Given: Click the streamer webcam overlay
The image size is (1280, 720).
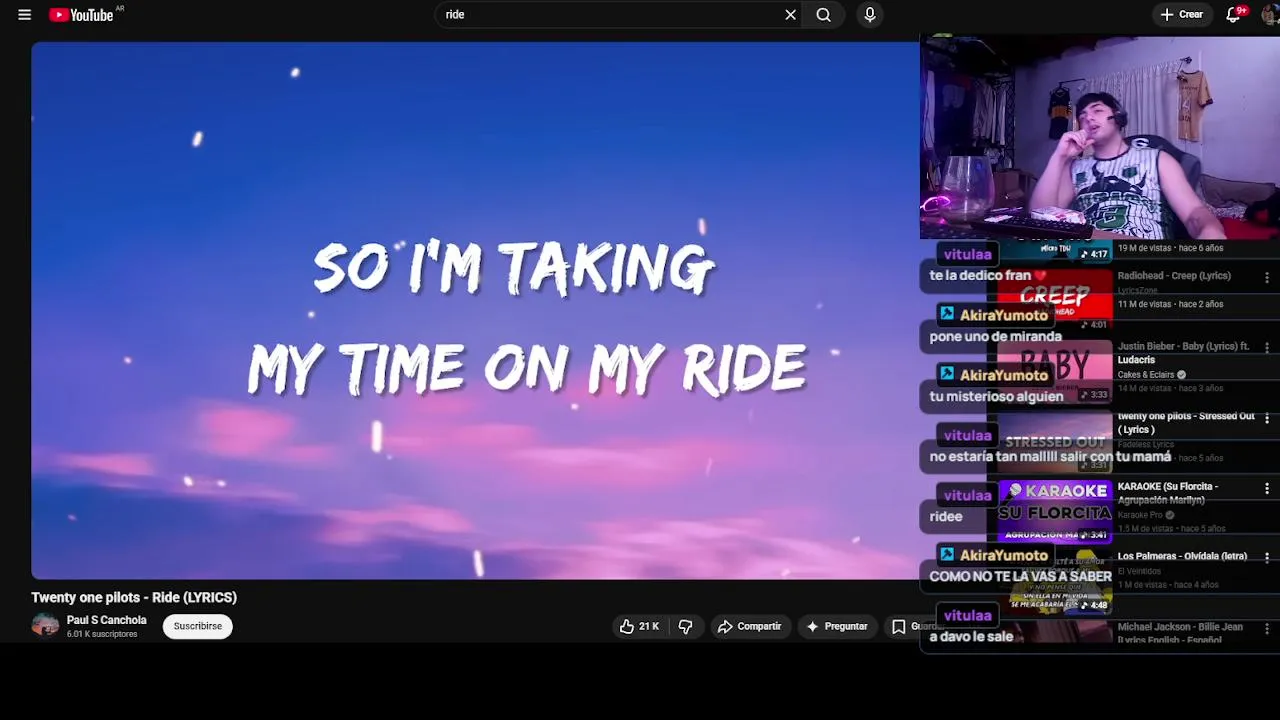Looking at the screenshot, I should (1100, 138).
